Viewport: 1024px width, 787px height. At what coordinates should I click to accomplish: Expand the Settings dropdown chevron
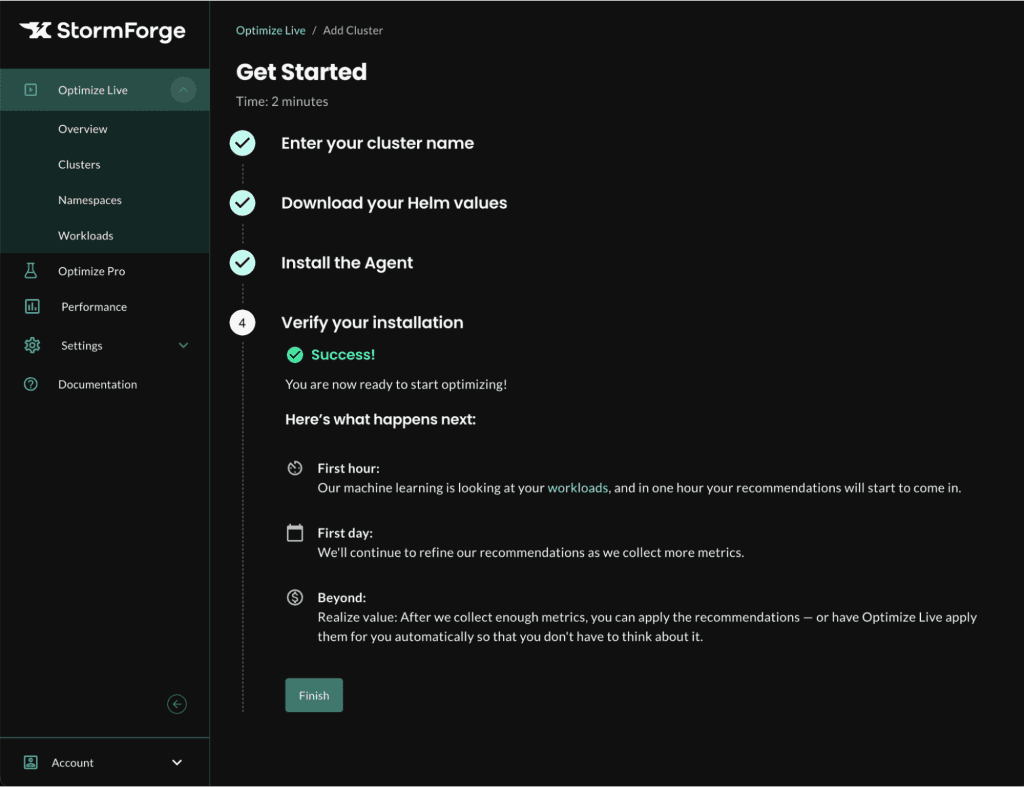(184, 345)
